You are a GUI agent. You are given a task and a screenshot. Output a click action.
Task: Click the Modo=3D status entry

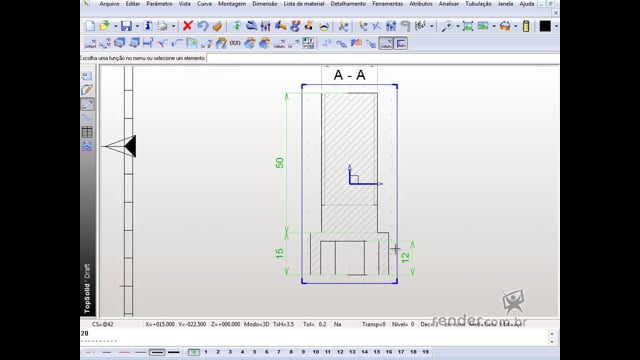(x=257, y=324)
